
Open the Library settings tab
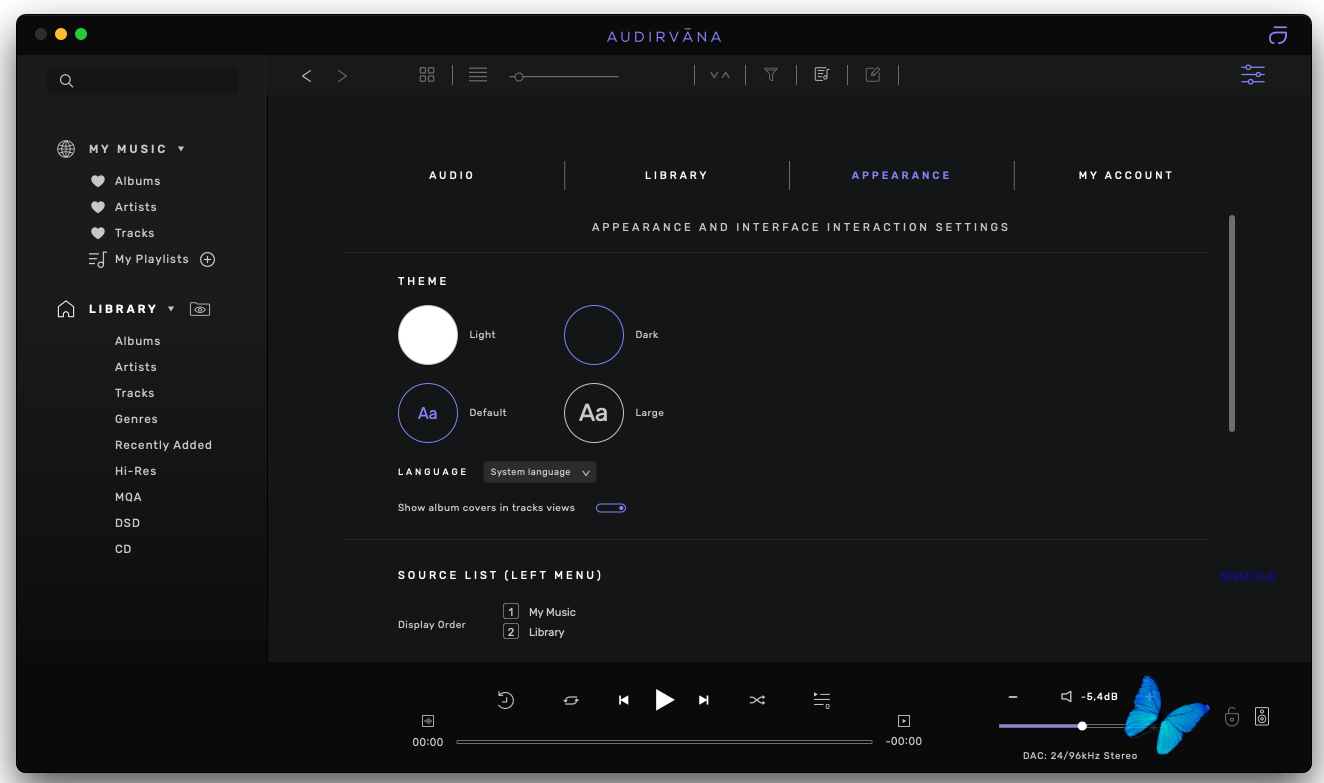coord(677,176)
